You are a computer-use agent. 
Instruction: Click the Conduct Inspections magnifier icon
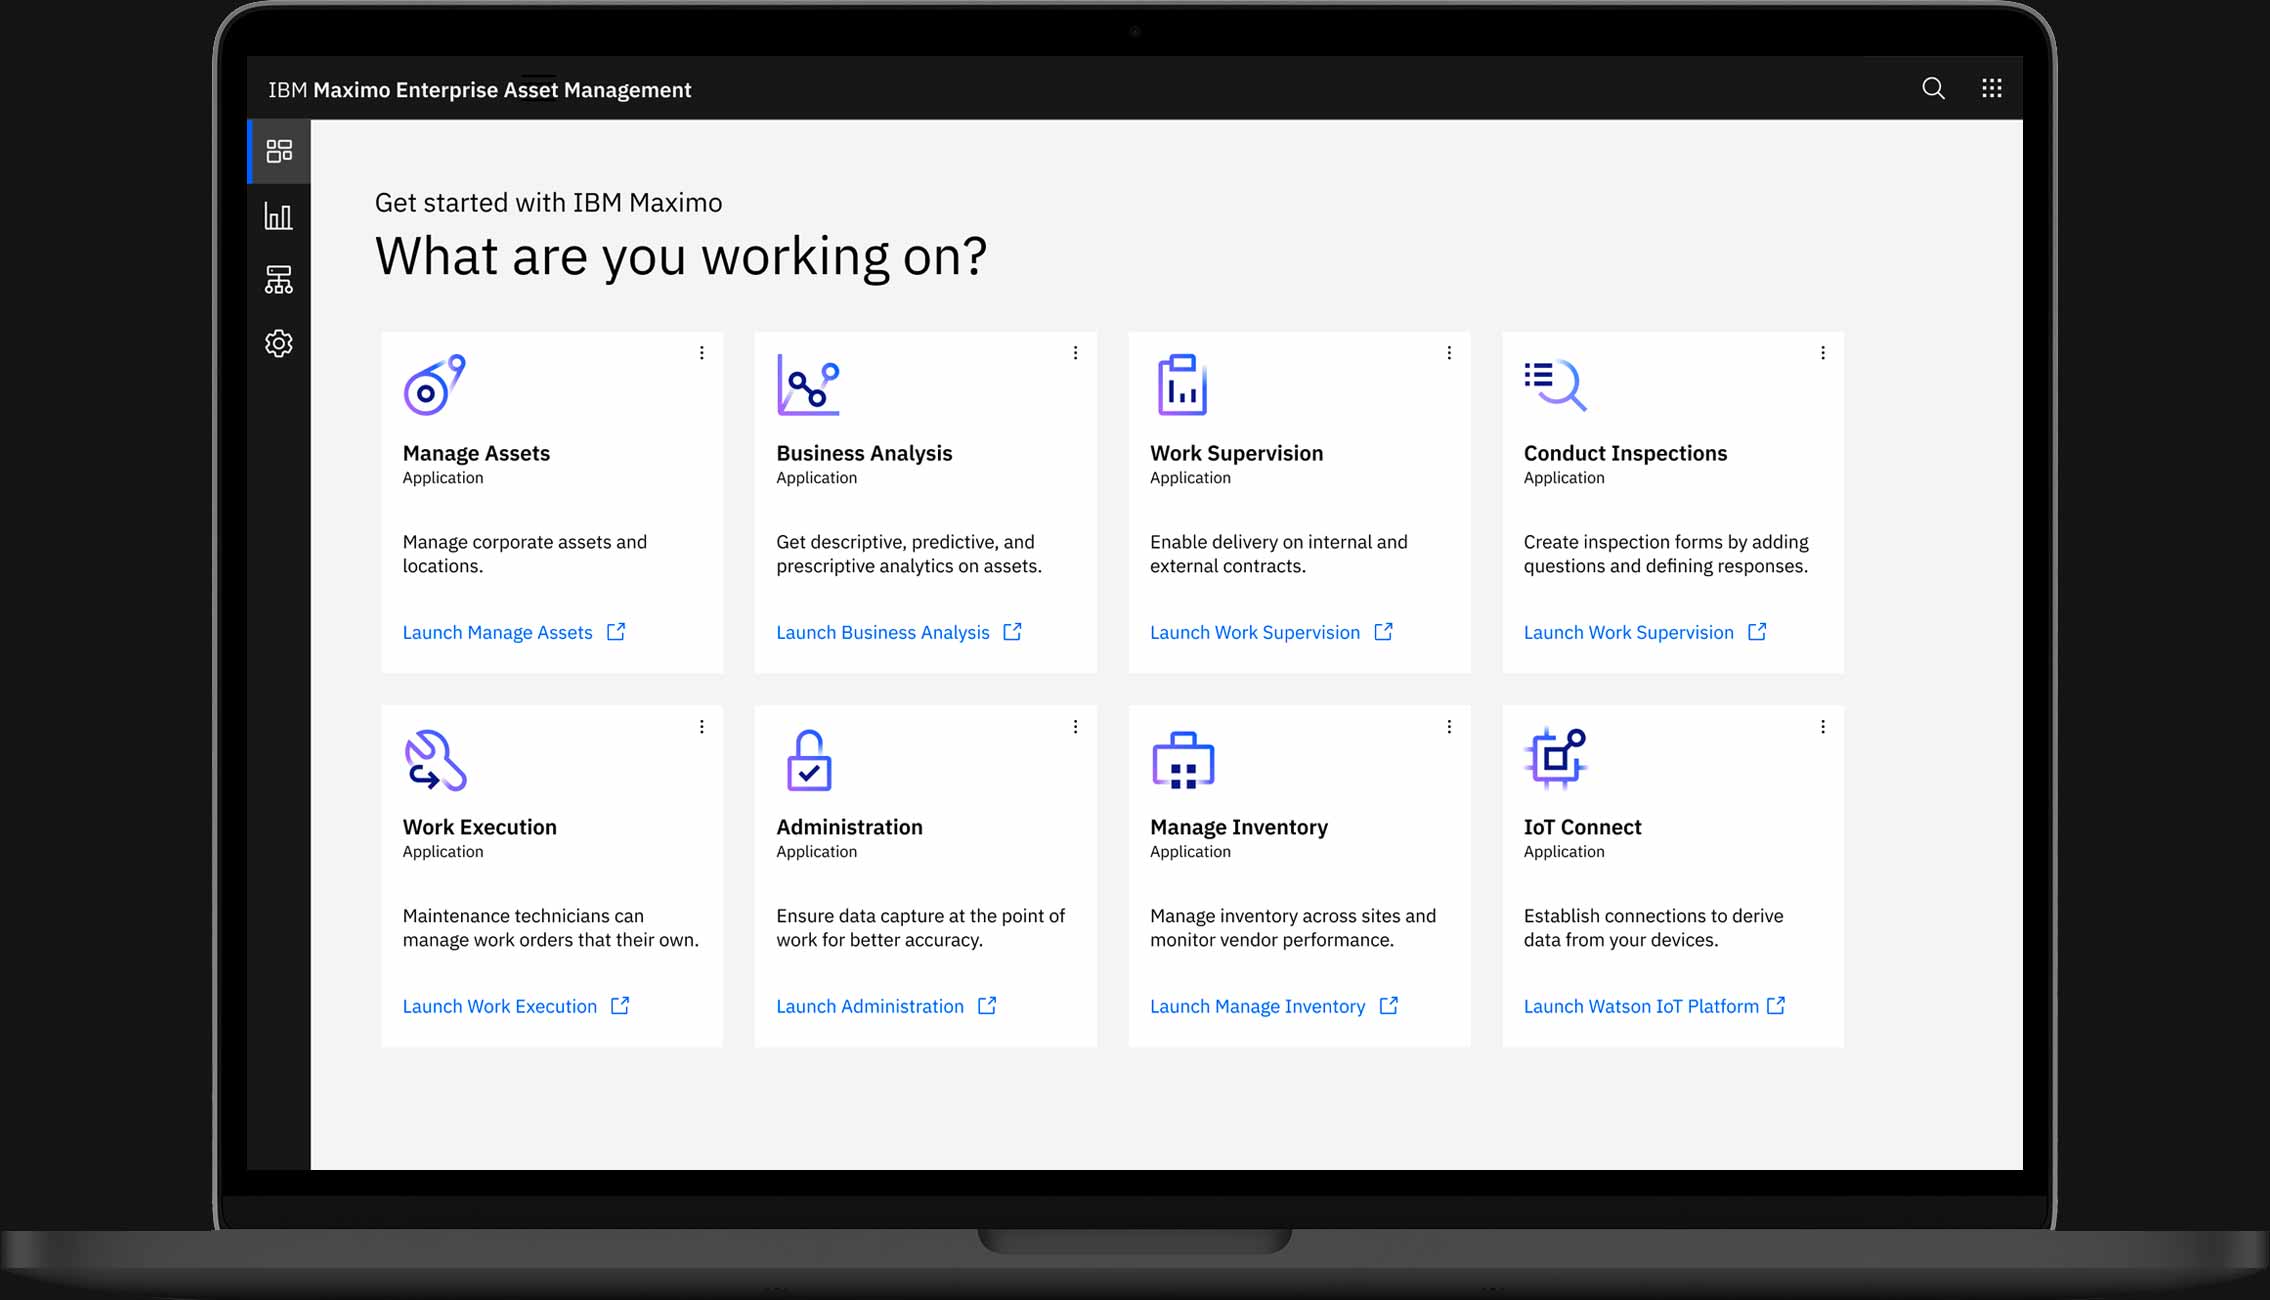click(x=1555, y=385)
